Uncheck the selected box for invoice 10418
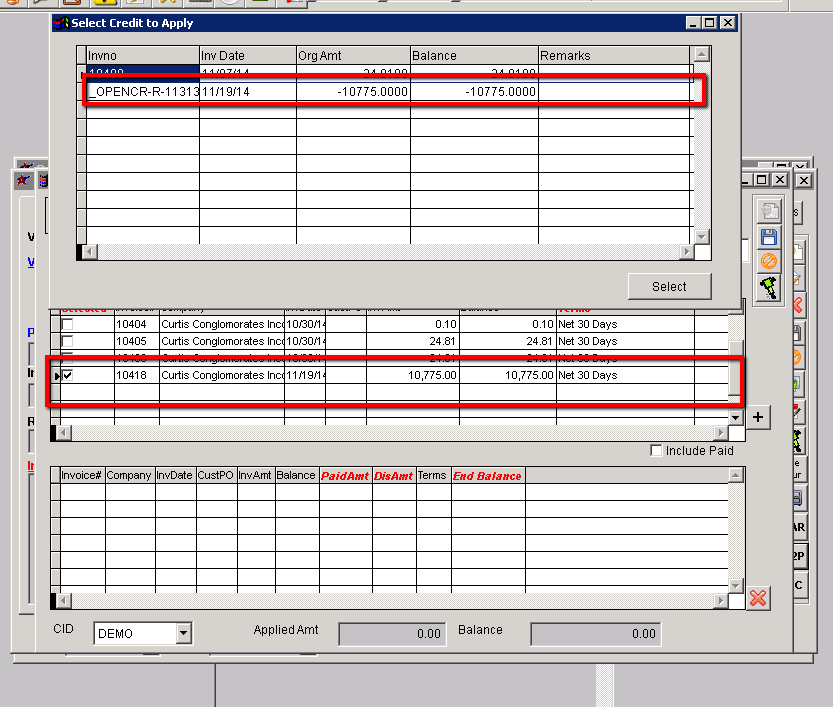 pyautogui.click(x=68, y=375)
